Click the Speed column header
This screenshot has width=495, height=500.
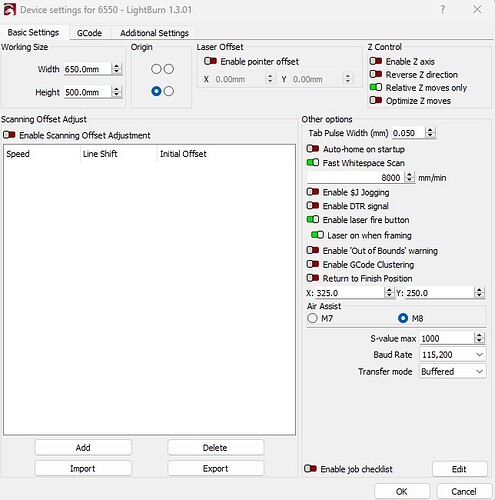coord(42,154)
